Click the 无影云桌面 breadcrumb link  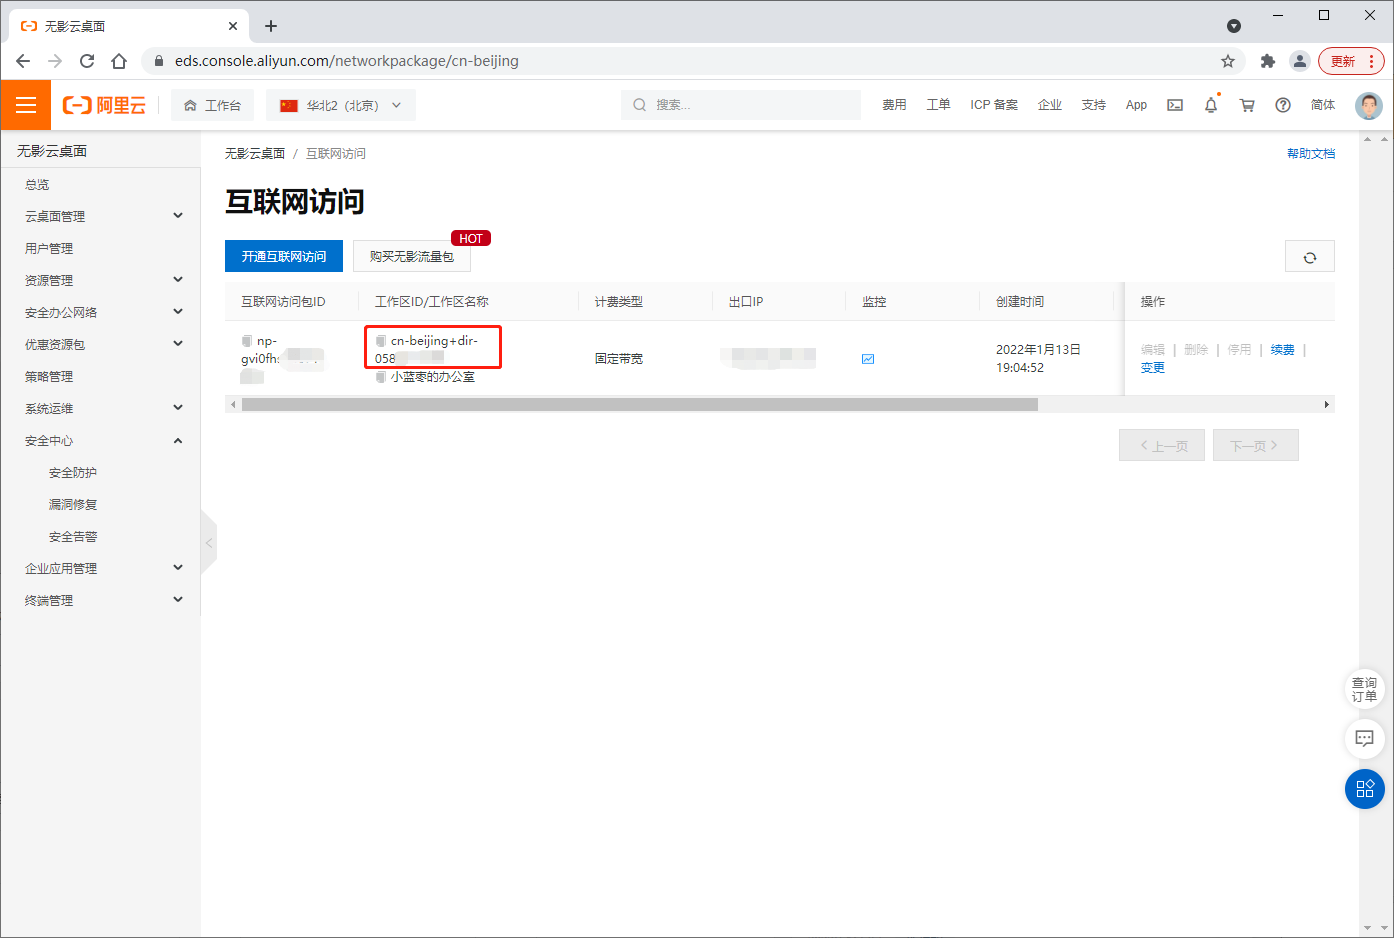255,154
